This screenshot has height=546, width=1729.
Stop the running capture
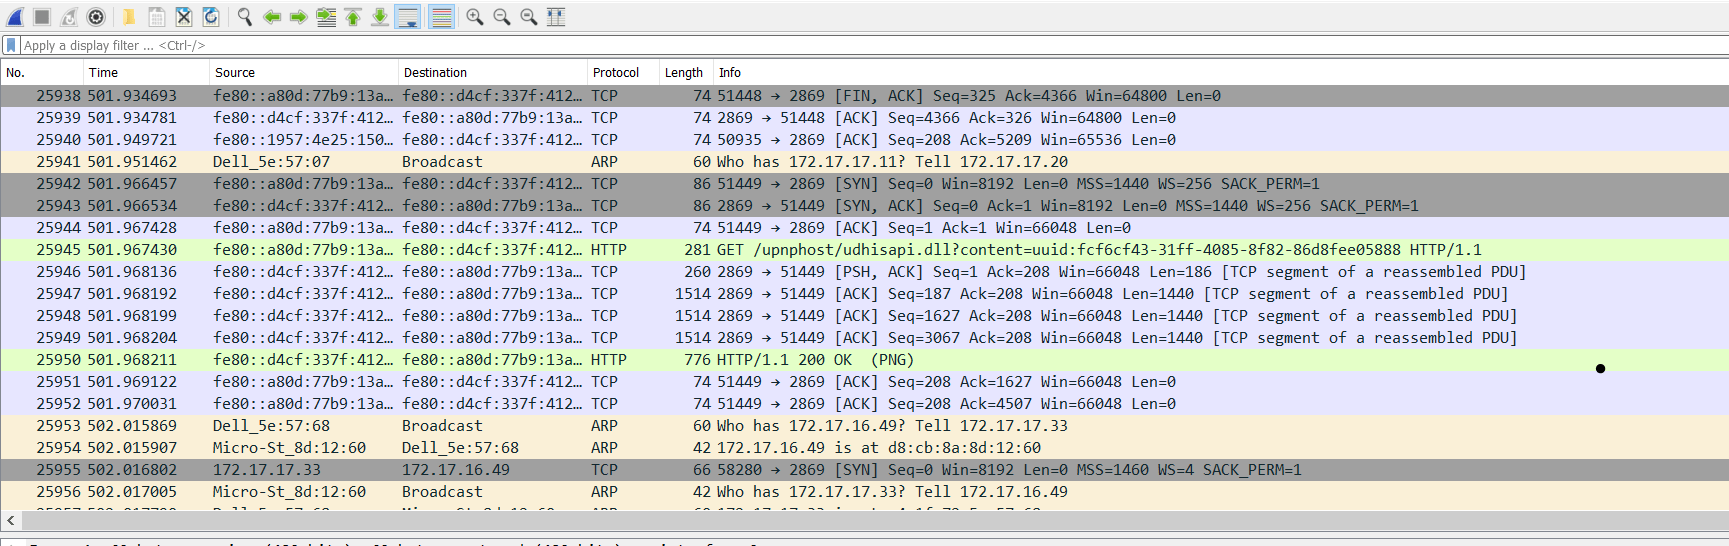point(42,17)
